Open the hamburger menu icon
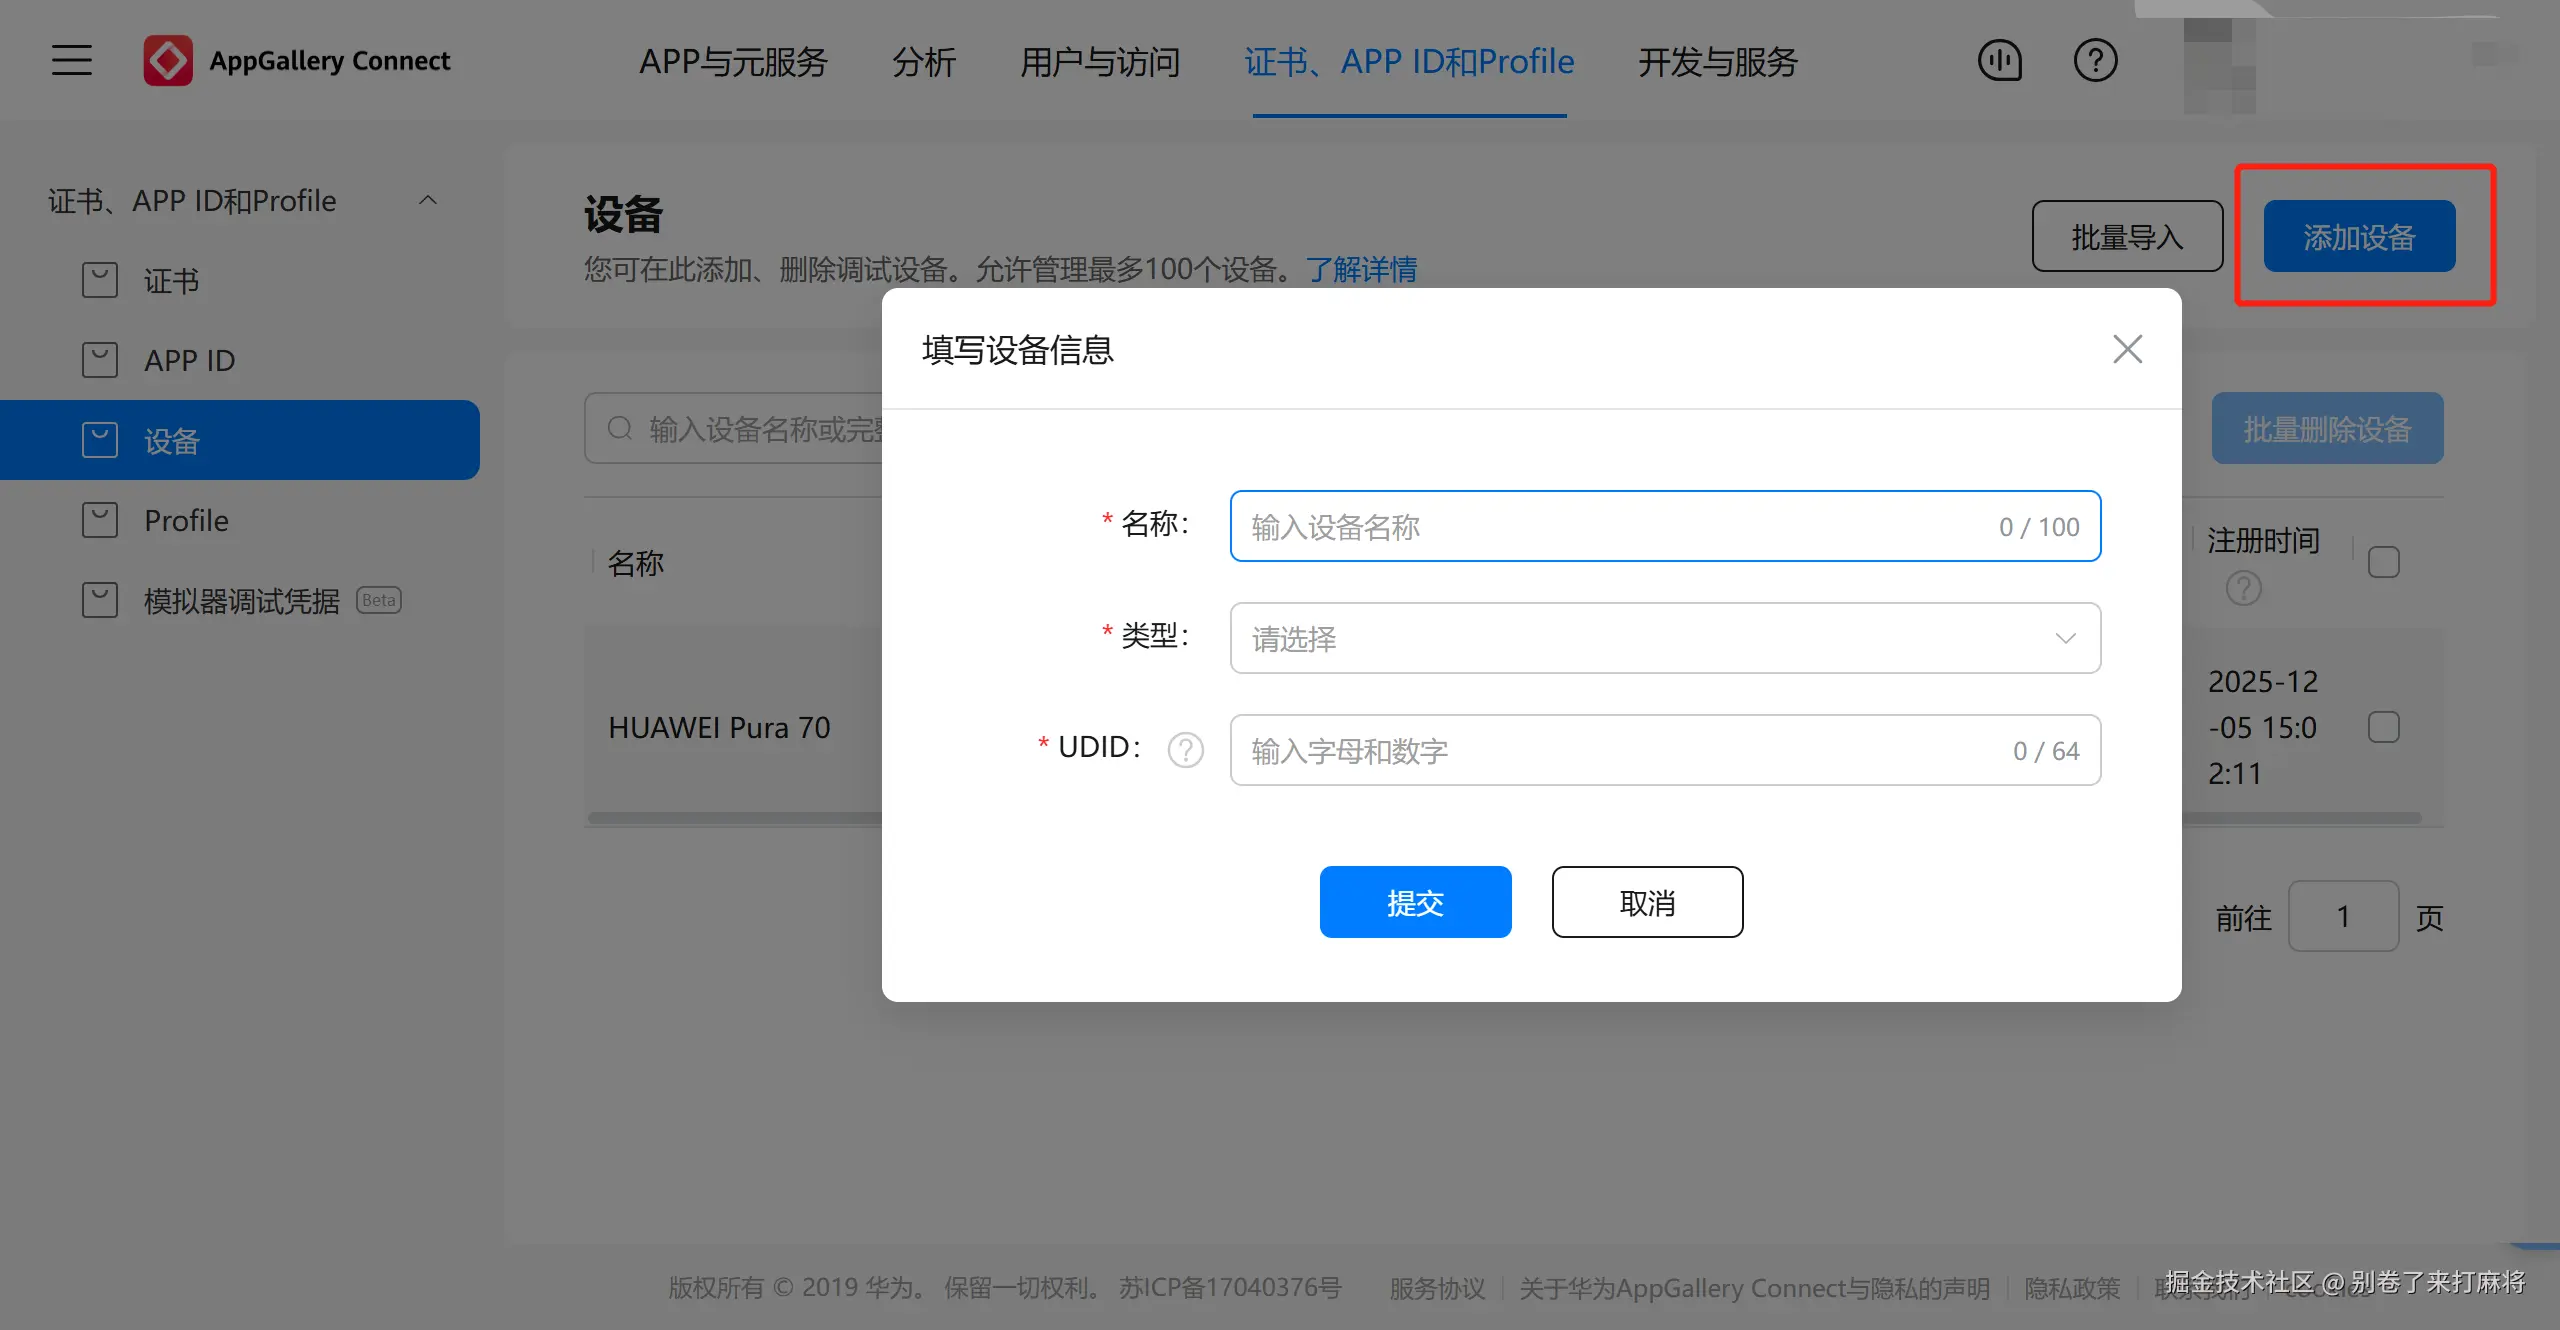Screen dimensions: 2560x1330 [72, 60]
